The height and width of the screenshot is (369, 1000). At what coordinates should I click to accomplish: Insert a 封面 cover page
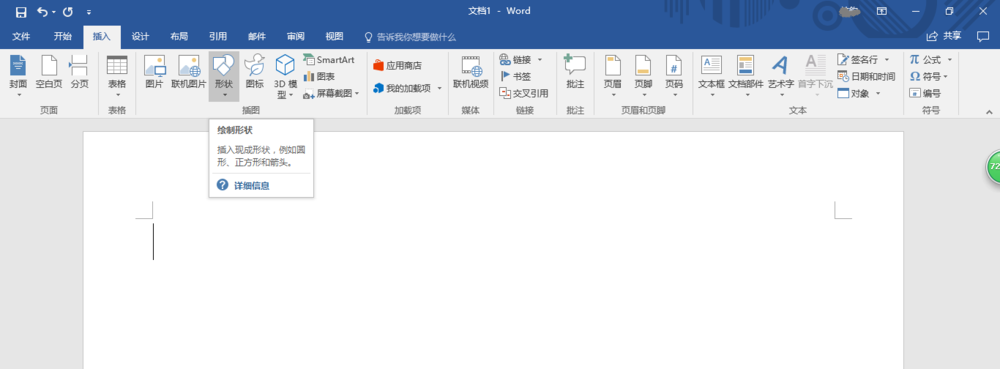(18, 75)
